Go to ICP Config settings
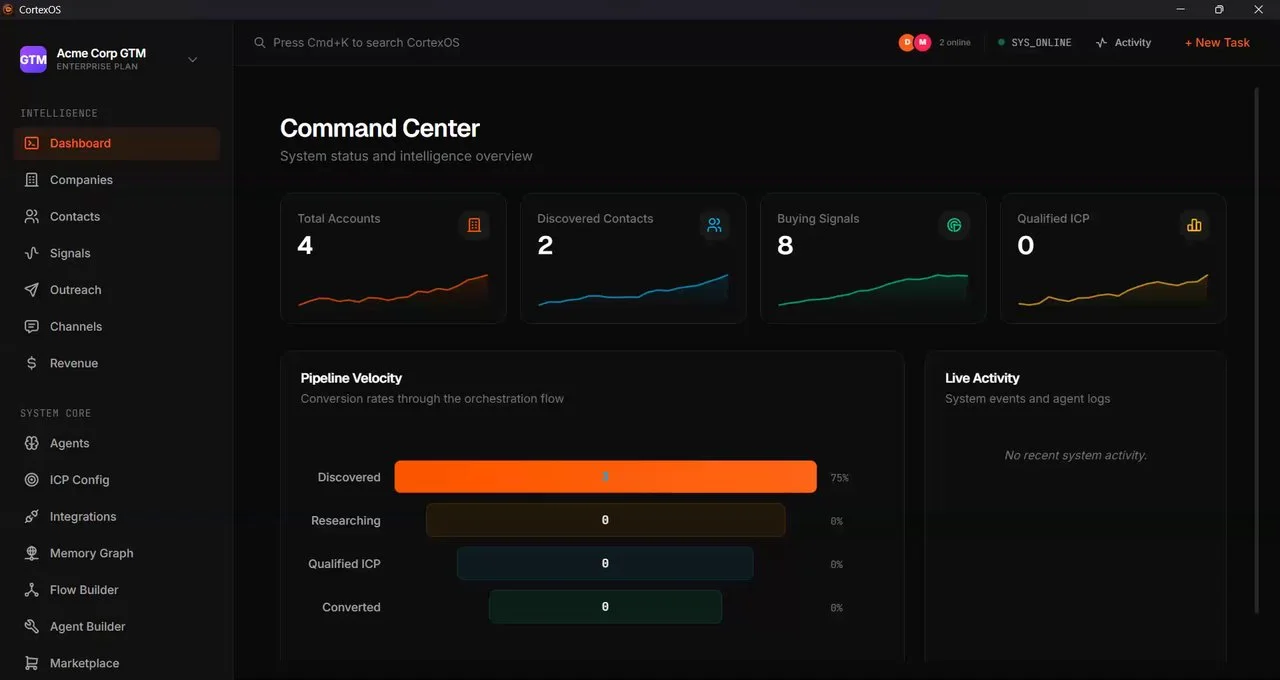The image size is (1280, 680). 117,480
